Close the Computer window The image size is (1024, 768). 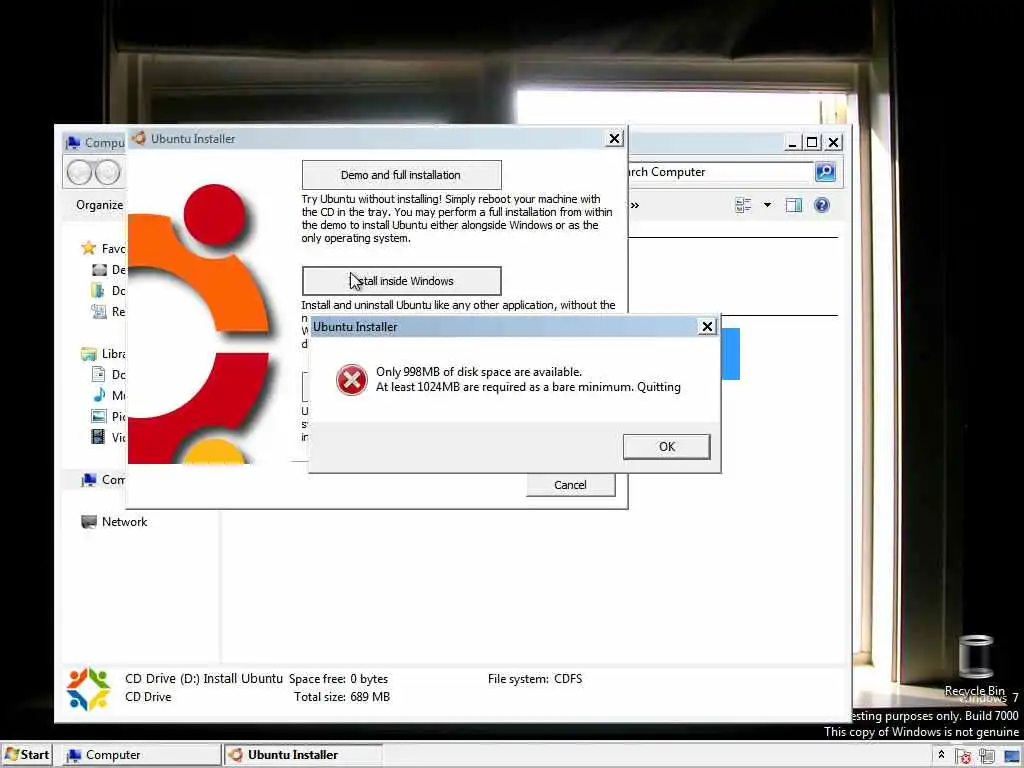click(x=833, y=142)
